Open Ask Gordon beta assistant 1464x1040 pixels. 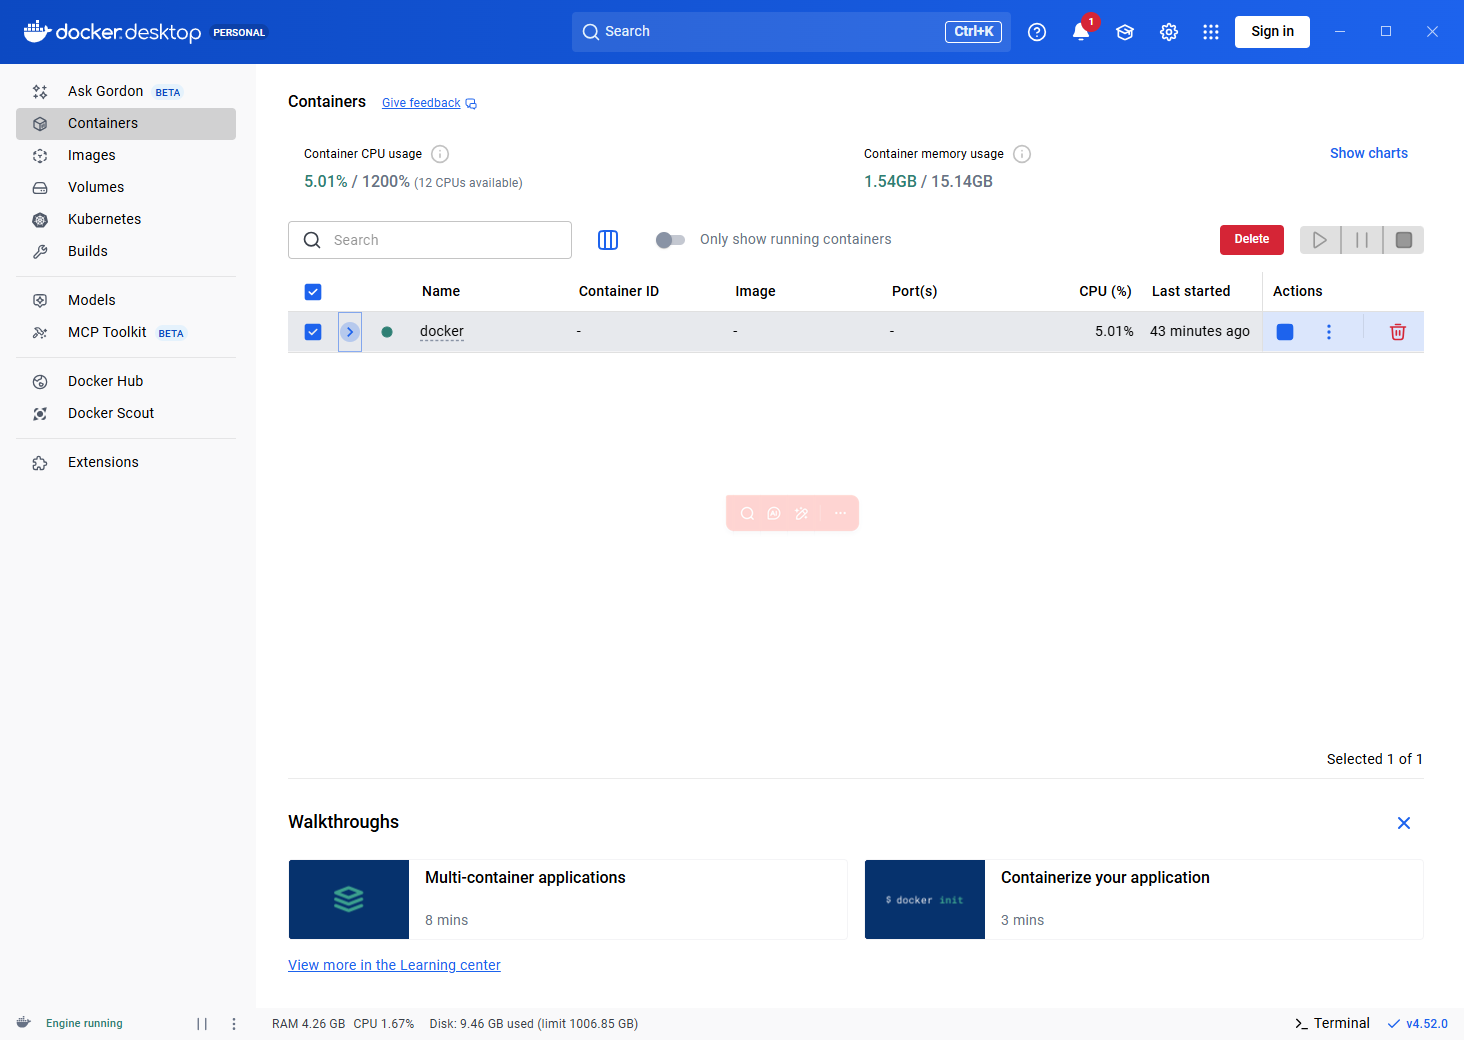coord(126,91)
